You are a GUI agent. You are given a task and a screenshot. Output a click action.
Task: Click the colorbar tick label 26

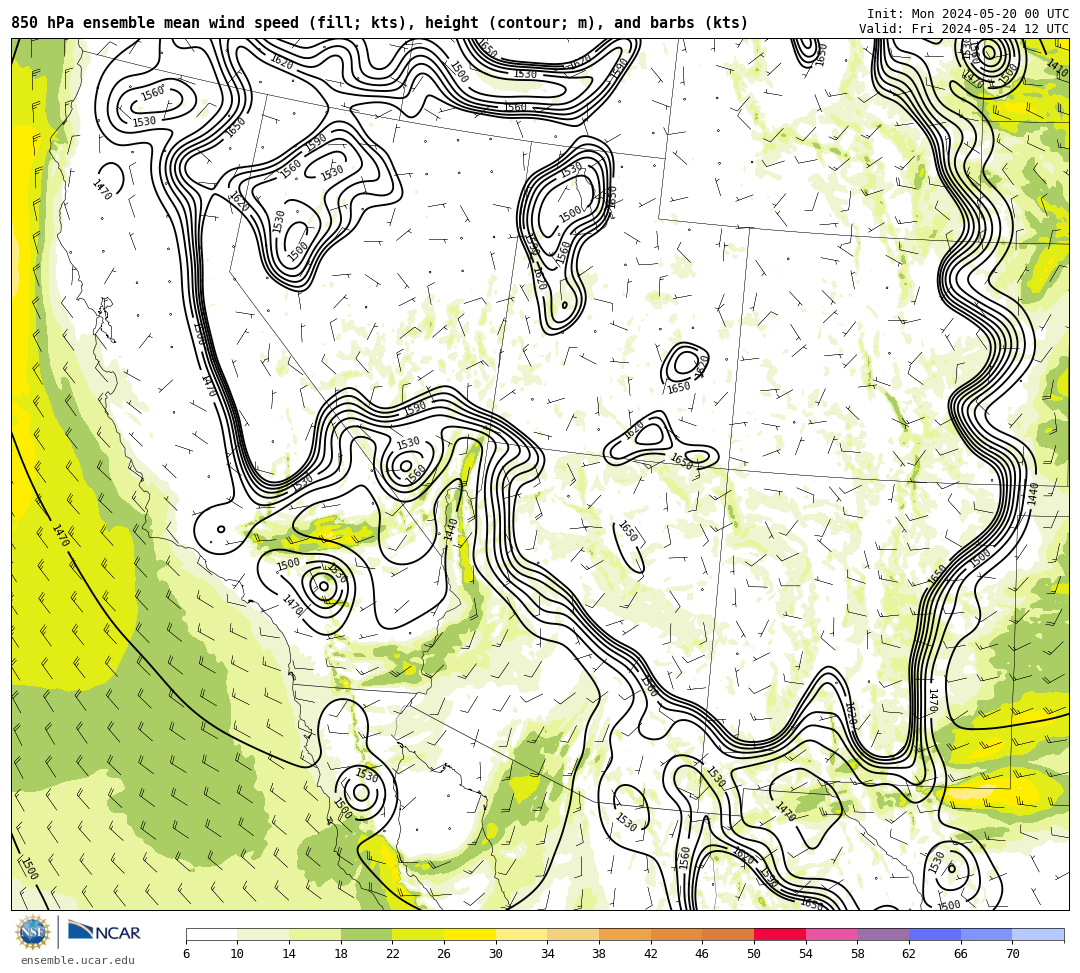[x=444, y=954]
